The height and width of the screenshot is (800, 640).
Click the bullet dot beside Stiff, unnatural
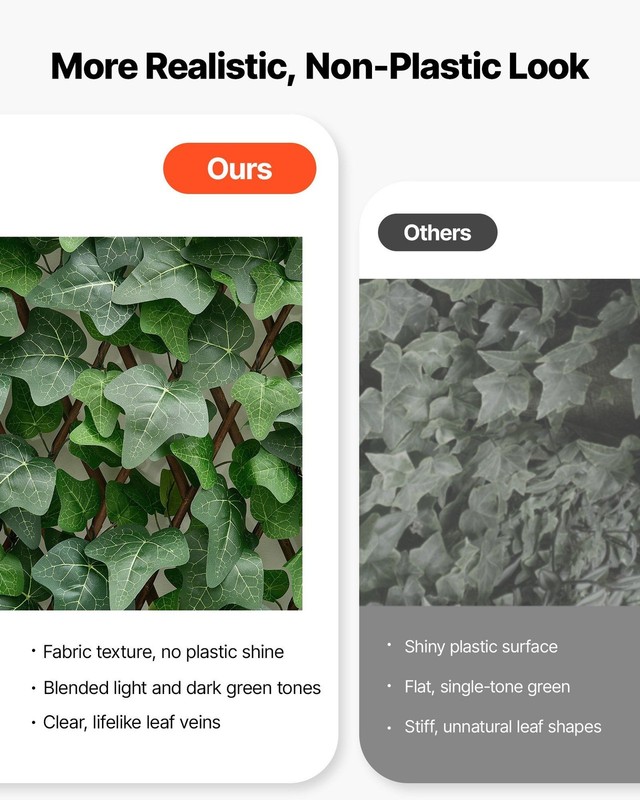click(389, 727)
